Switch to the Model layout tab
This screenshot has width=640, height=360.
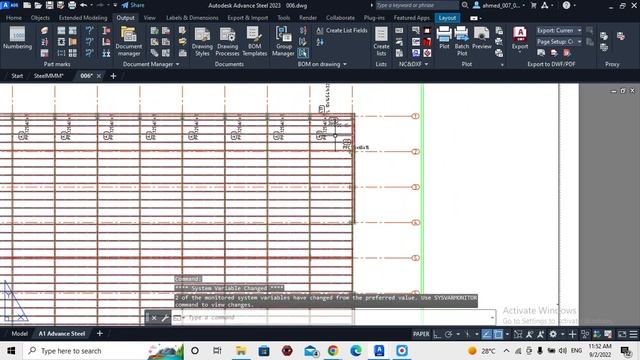[x=19, y=333]
